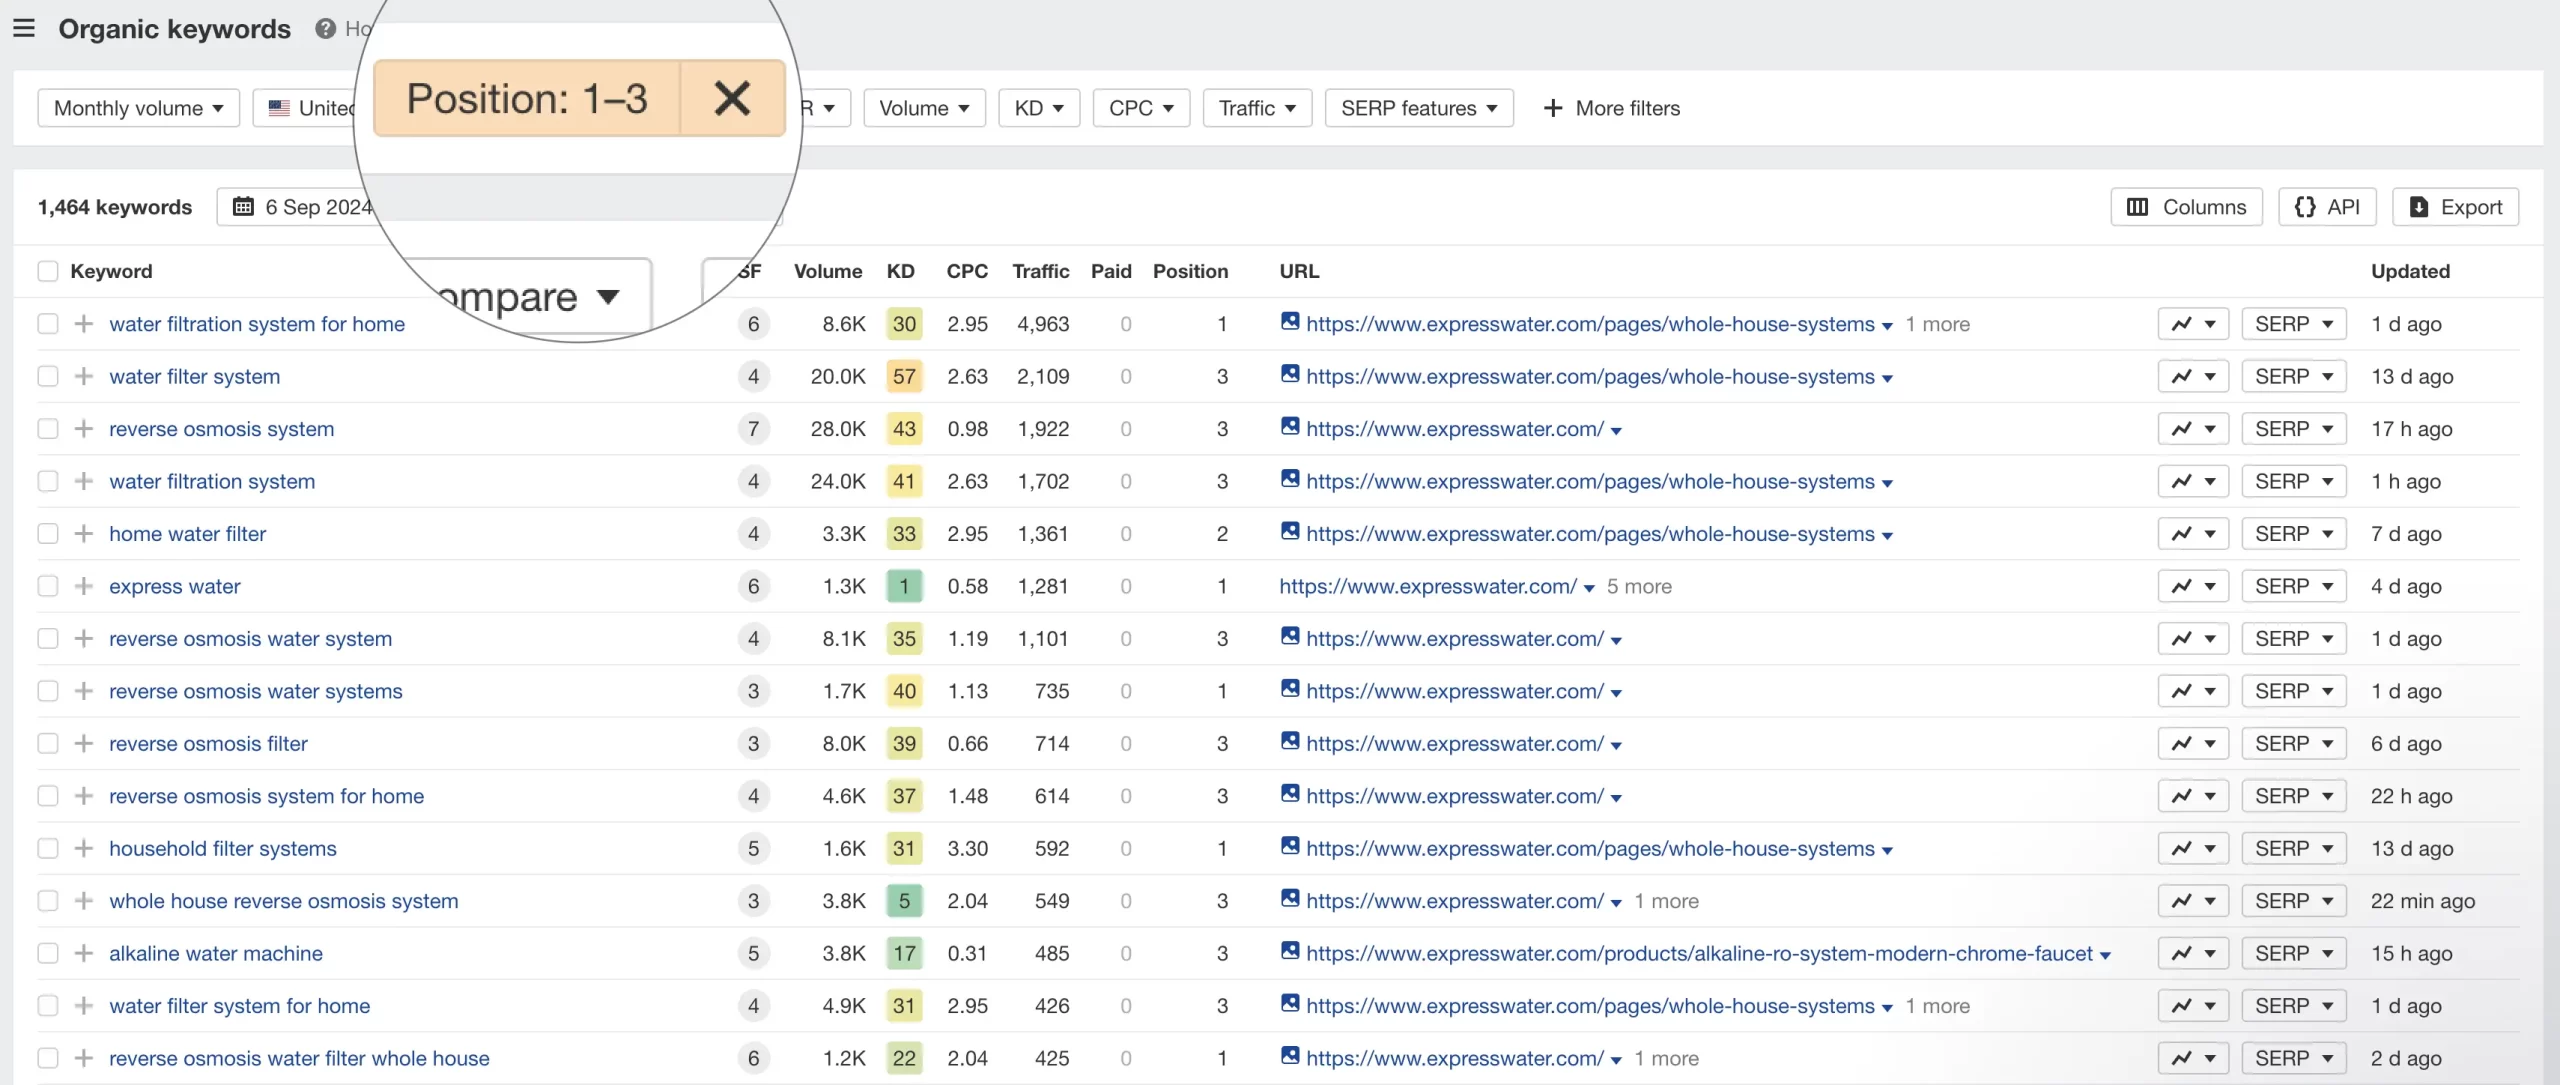The image size is (2560, 1085).
Task: Click the US flag country icon
Action: pyautogui.click(x=280, y=108)
